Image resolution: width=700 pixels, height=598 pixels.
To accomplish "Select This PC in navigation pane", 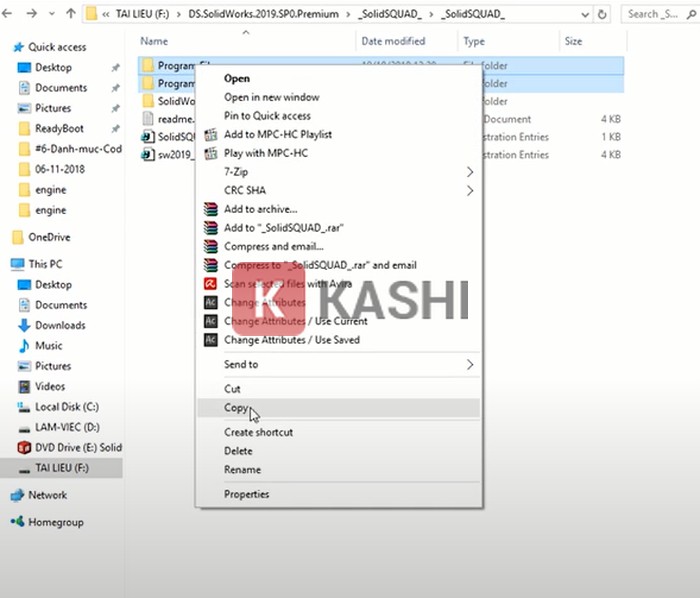I will pos(45,264).
